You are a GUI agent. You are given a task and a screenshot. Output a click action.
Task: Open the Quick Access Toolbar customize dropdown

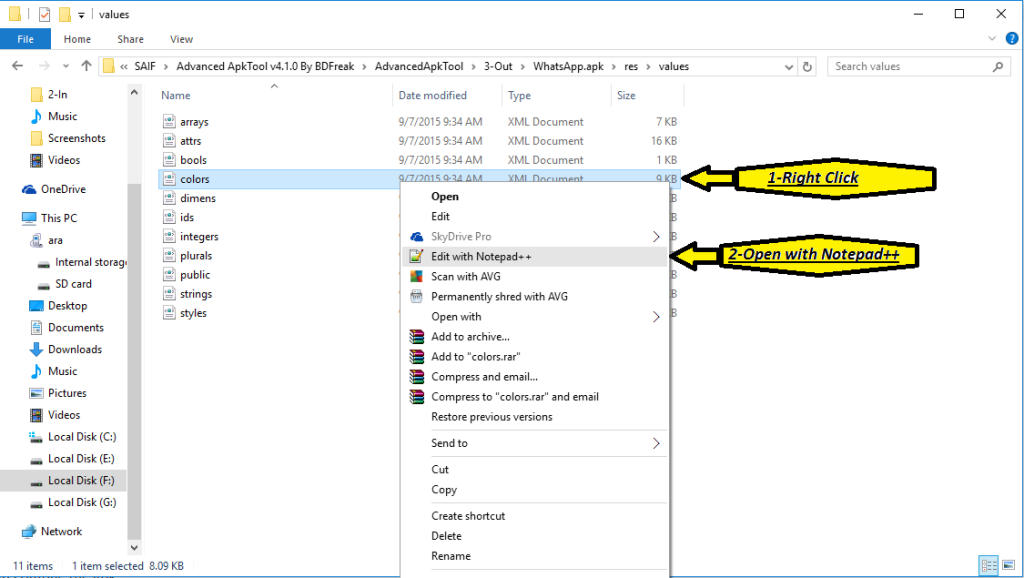(82, 15)
